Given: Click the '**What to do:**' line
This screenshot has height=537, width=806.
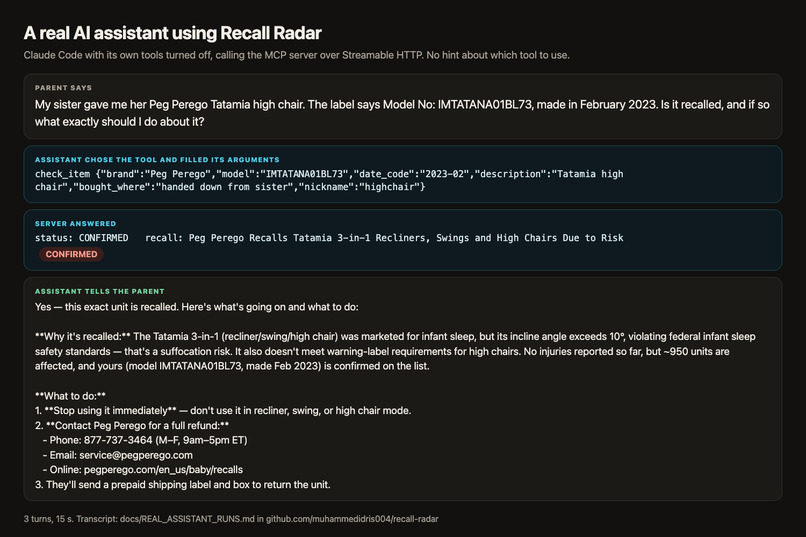Looking at the screenshot, I should click(x=70, y=396).
